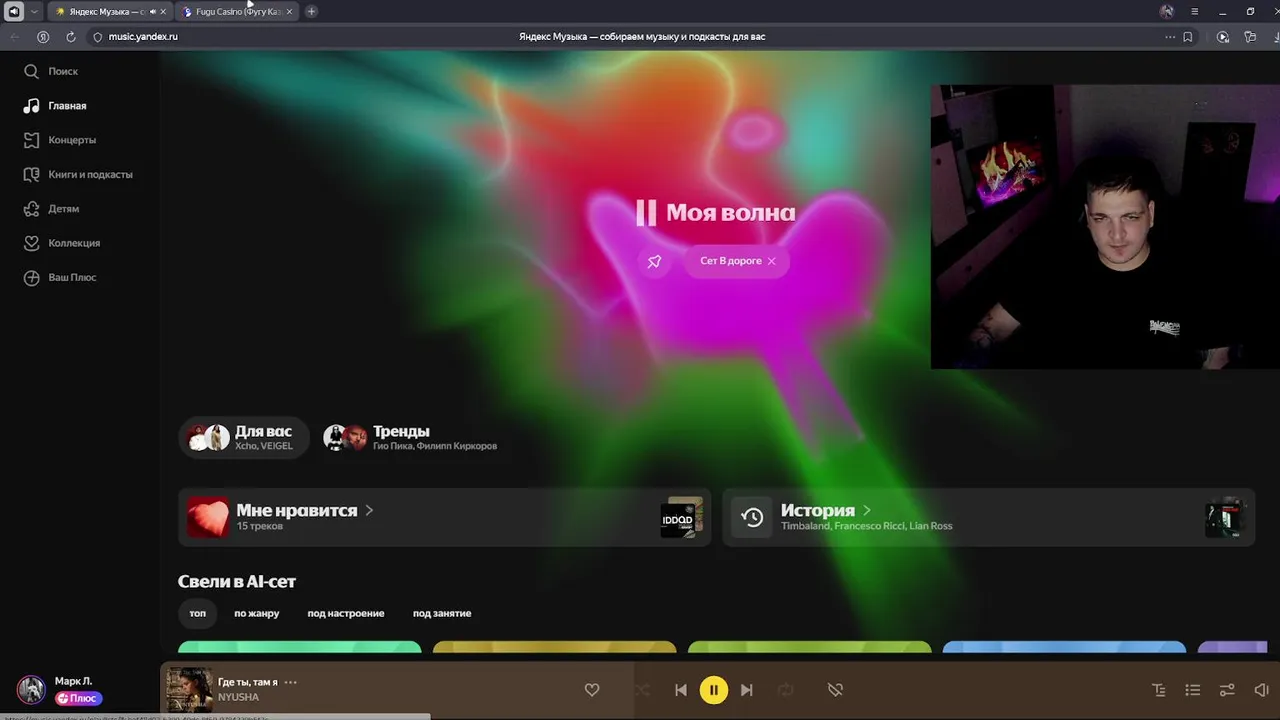This screenshot has width=1280, height=720.
Task: Skip to the previous track
Action: tap(681, 690)
